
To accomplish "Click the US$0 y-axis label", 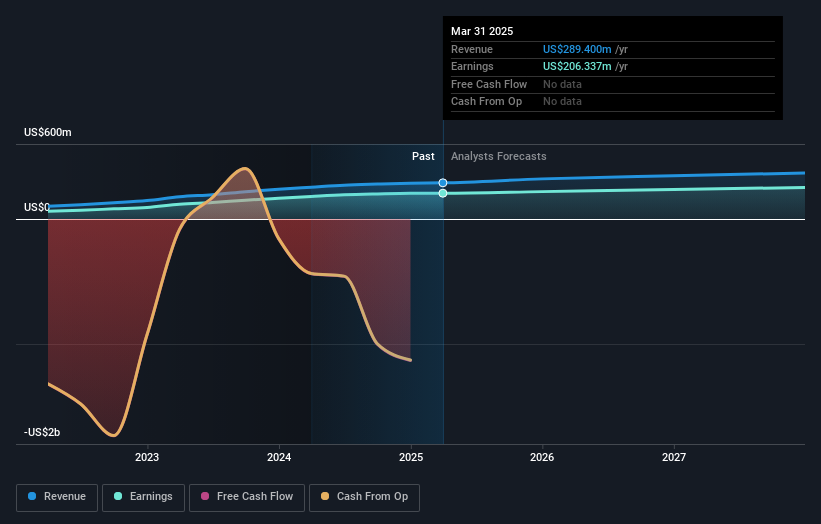I will click(x=37, y=207).
